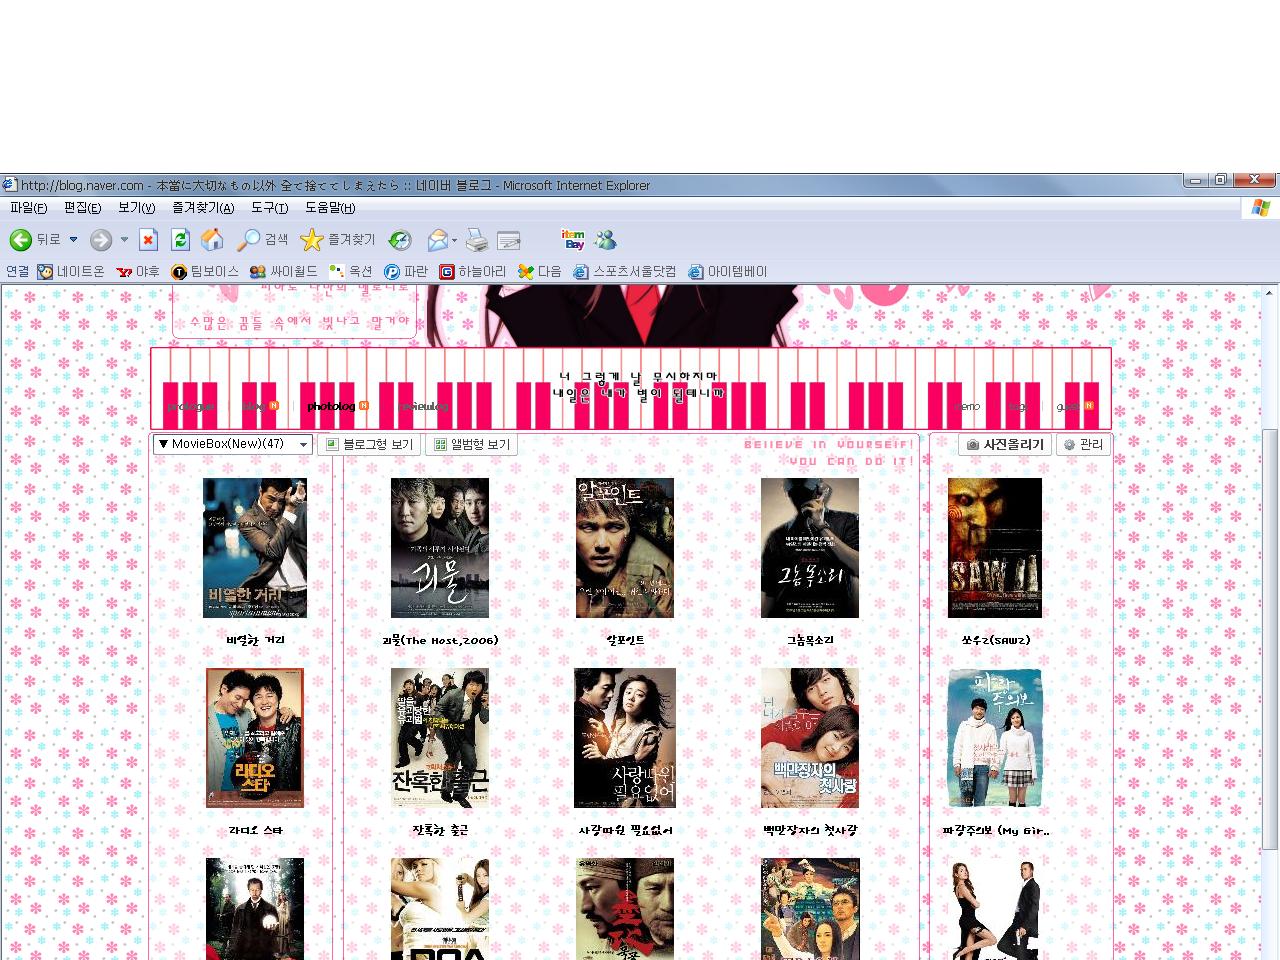
Task: Open the MovieBox(New)(47) category dropdown
Action: 233,444
